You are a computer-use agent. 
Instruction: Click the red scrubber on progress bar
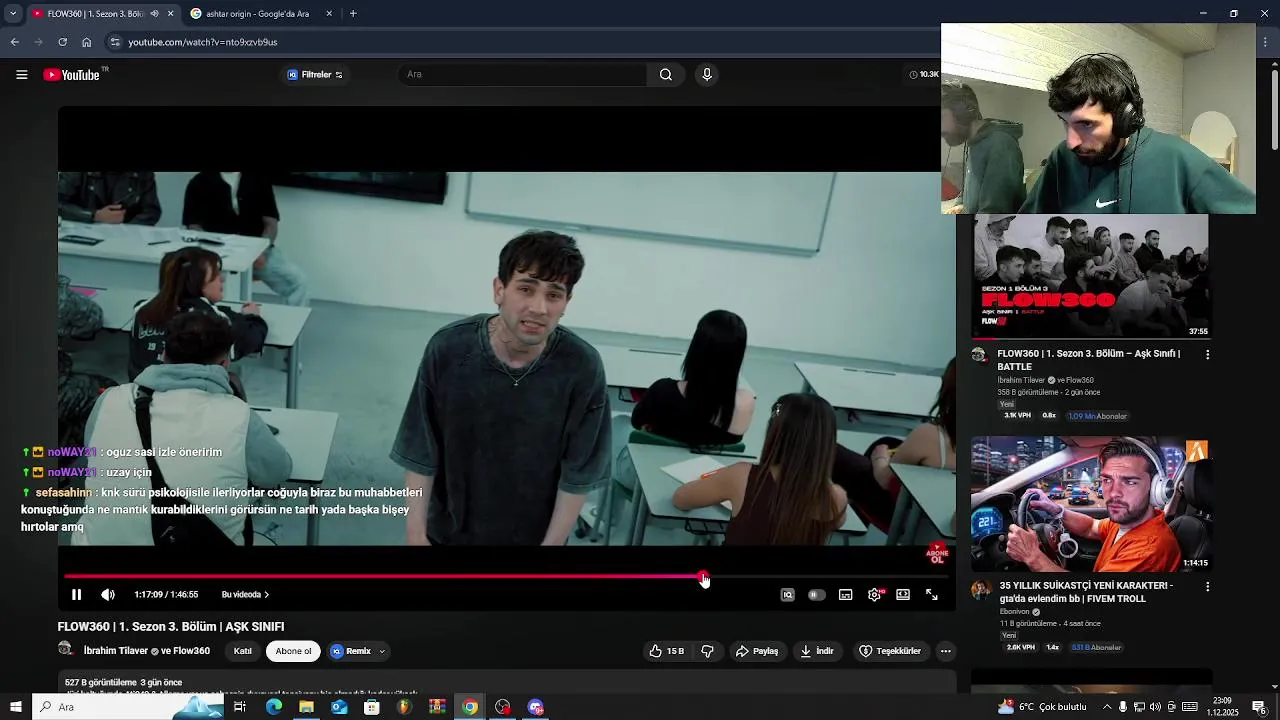[x=704, y=576]
